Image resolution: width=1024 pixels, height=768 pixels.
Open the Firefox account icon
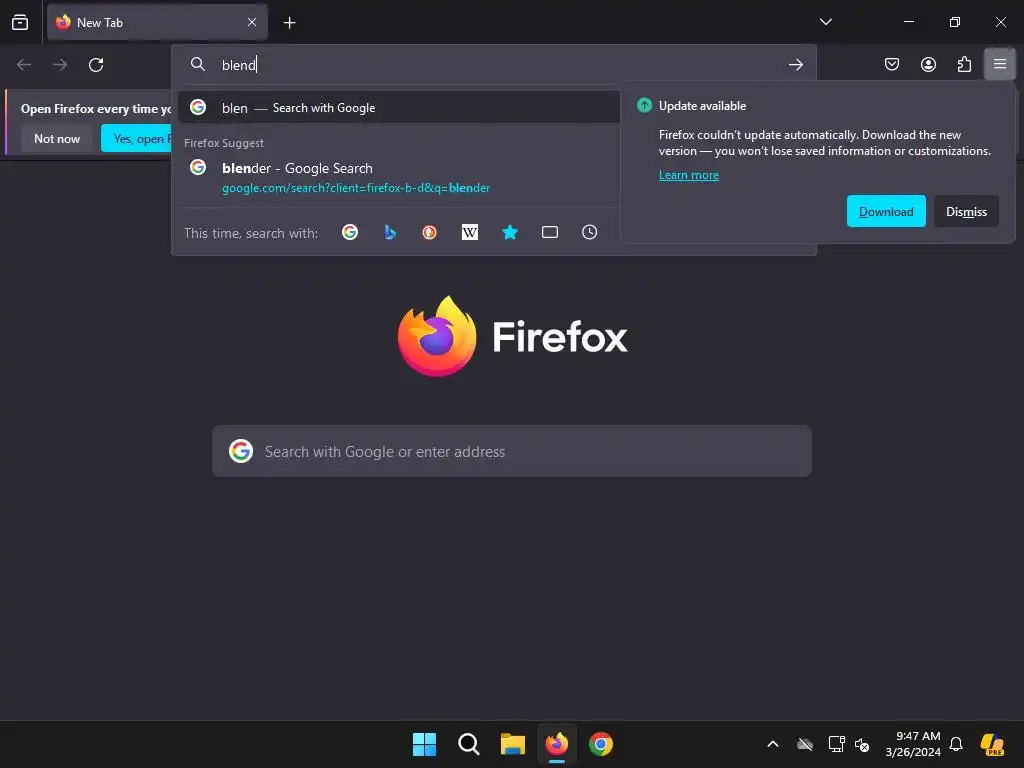(928, 64)
